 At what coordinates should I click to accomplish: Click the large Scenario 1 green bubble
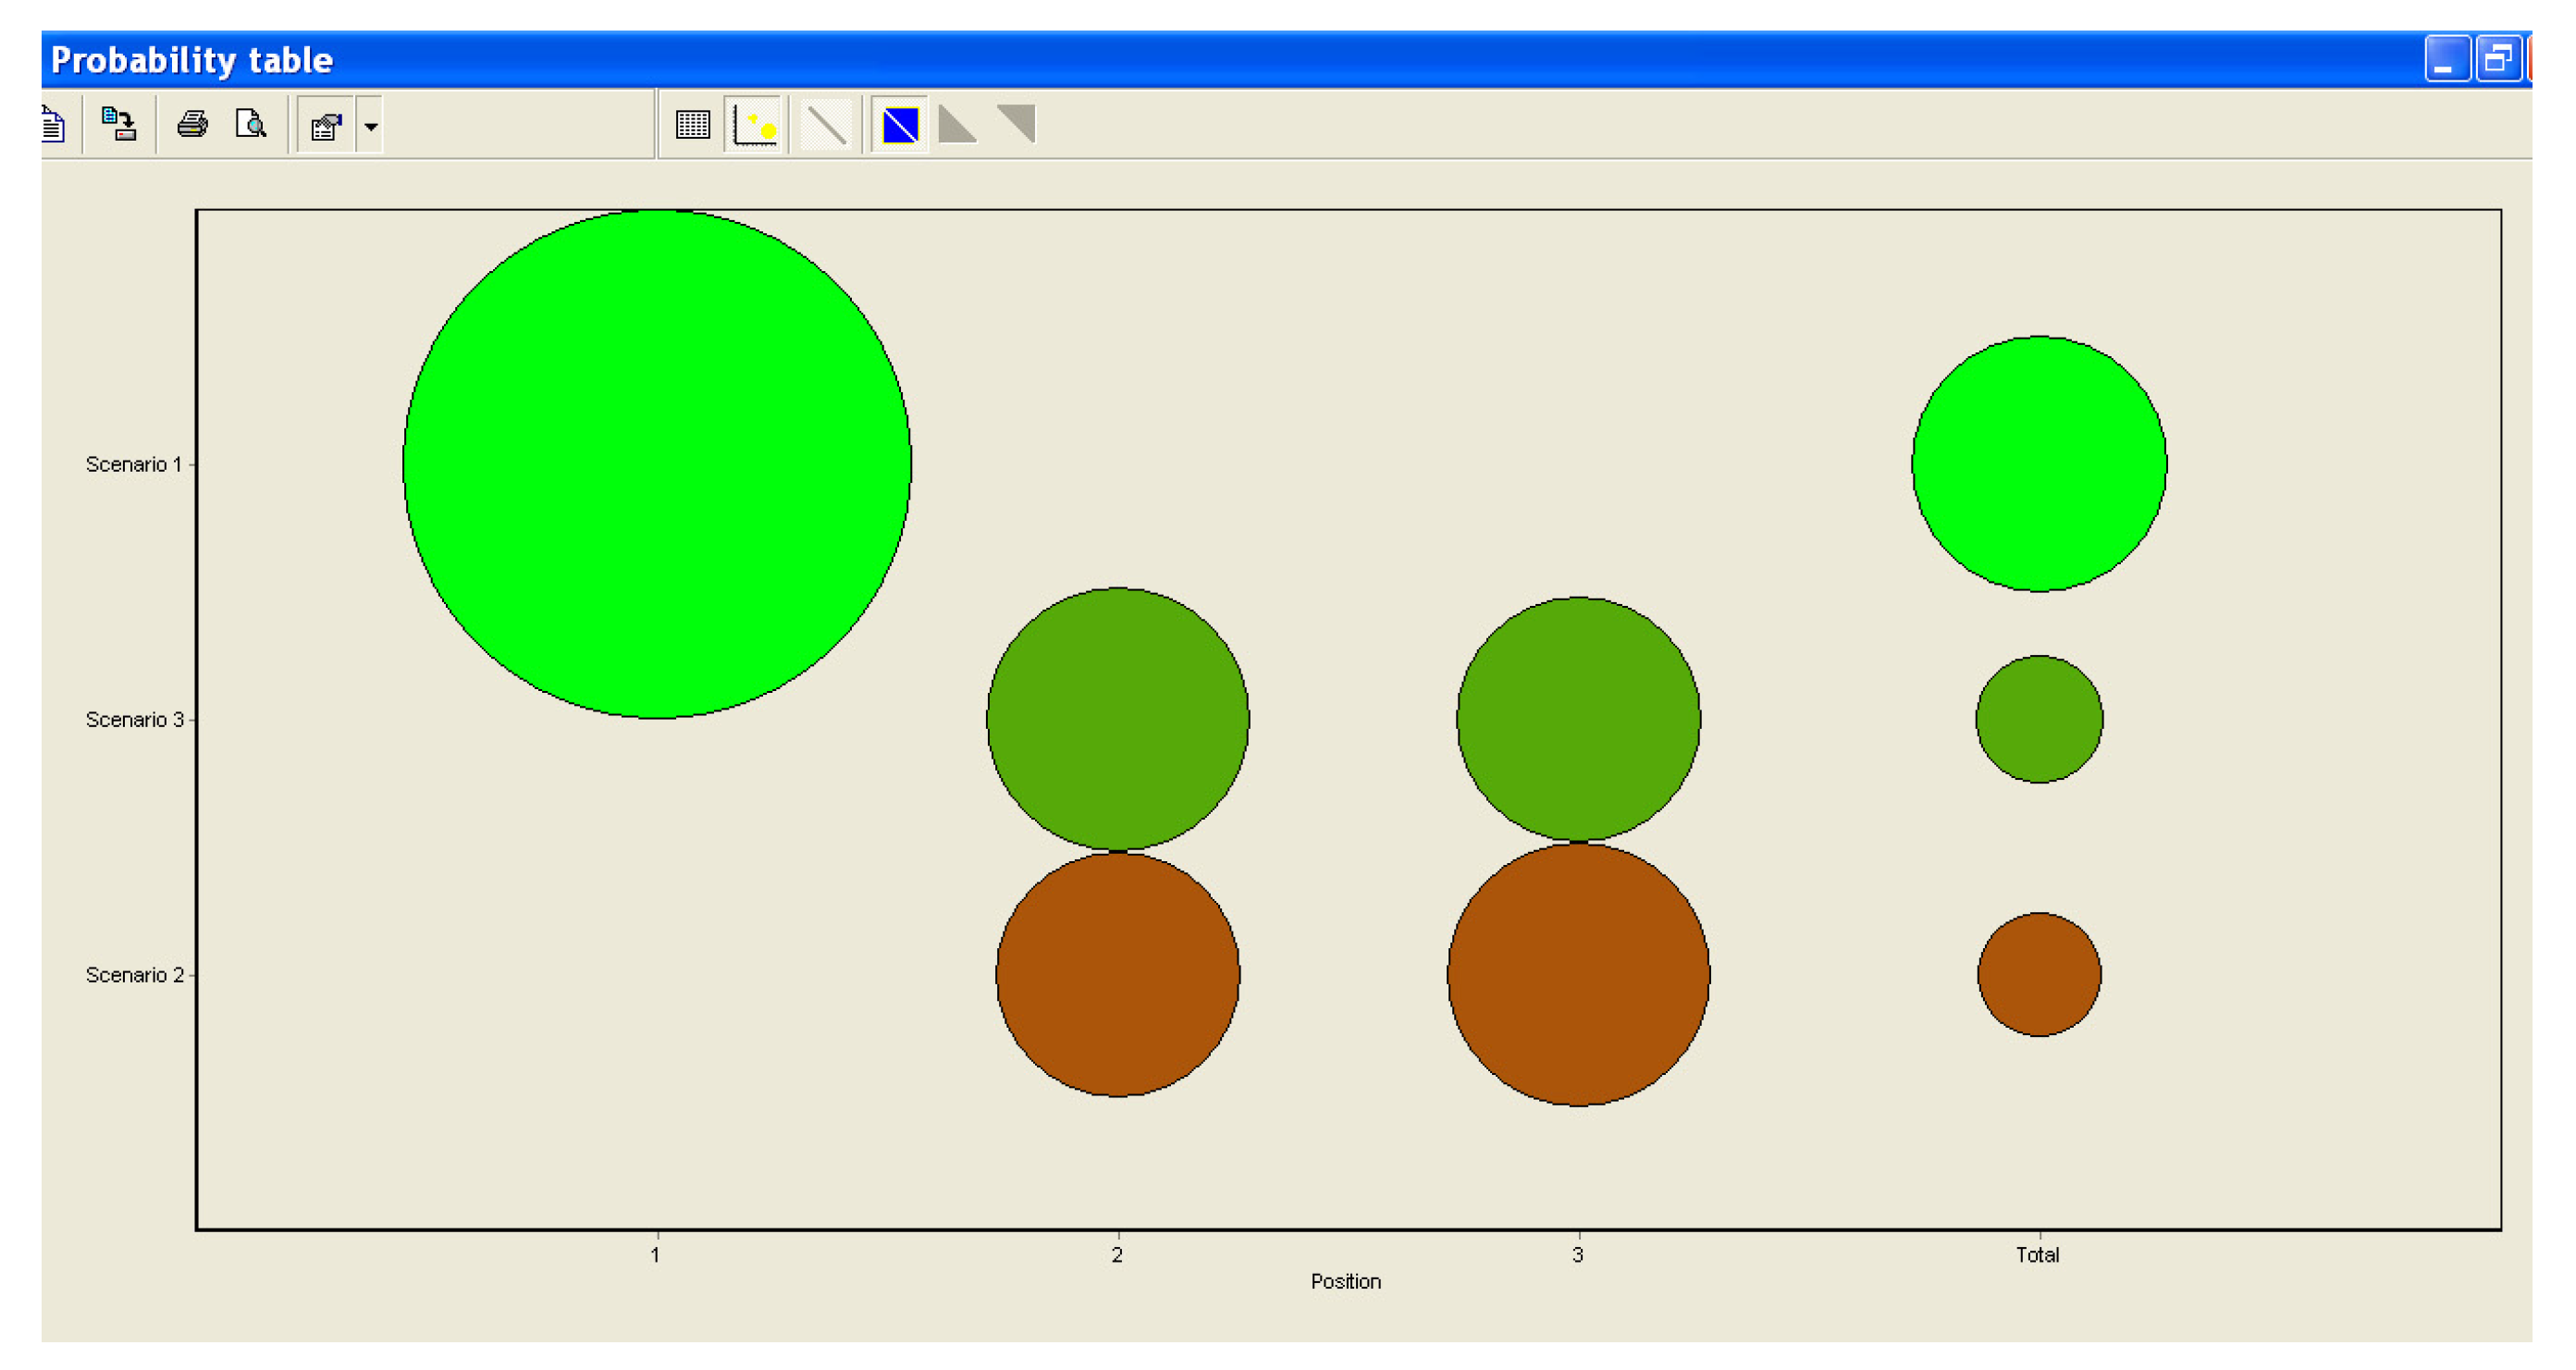pos(657,463)
